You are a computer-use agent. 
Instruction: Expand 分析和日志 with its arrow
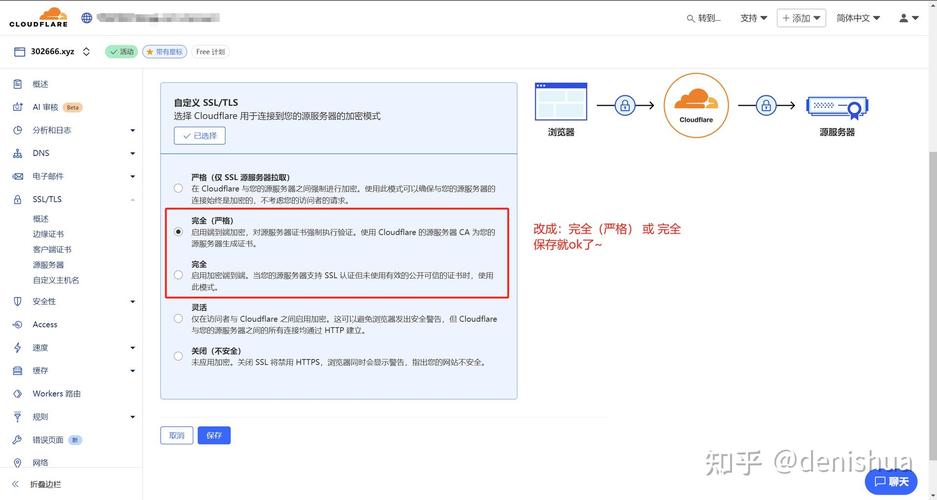(133, 130)
